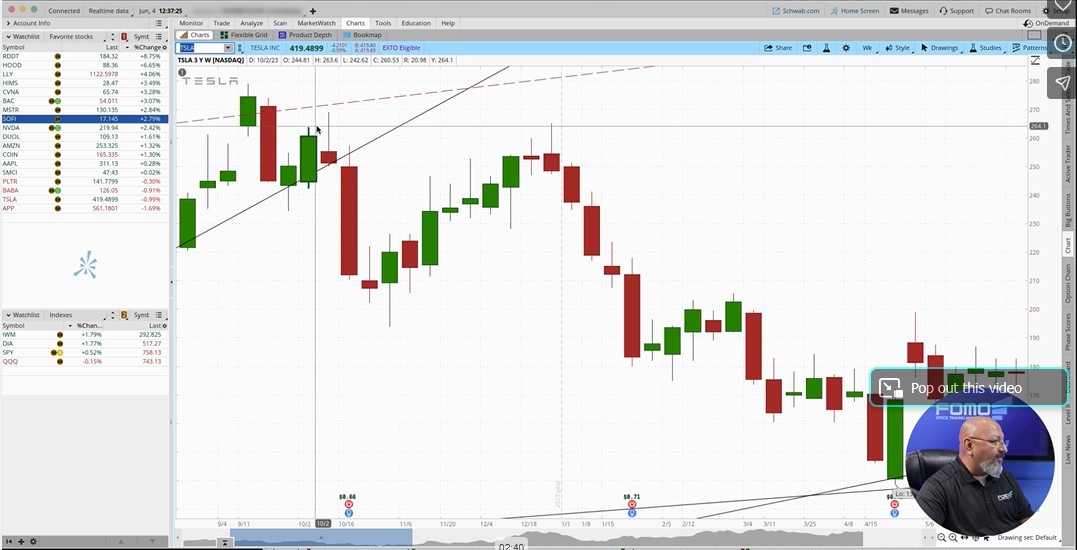Screen dimensions: 1077x550
Task: Click zoom out magnifier icon below chart
Action: click(942, 538)
